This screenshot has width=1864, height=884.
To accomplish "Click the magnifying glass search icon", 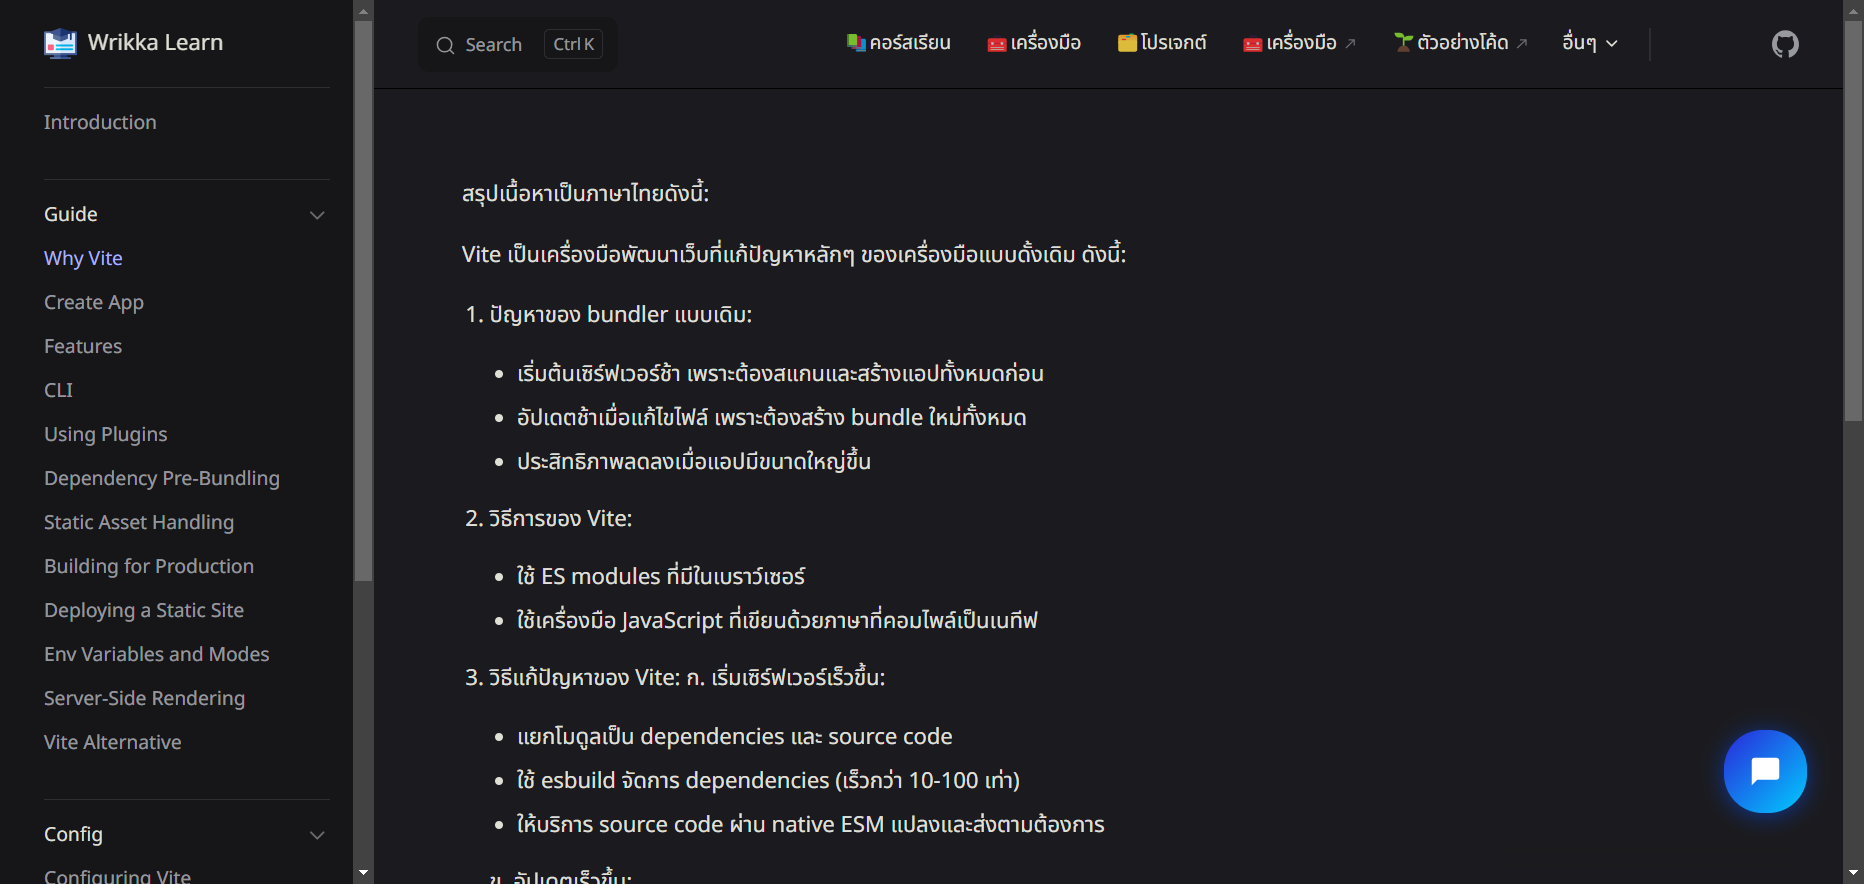I will 445,45.
